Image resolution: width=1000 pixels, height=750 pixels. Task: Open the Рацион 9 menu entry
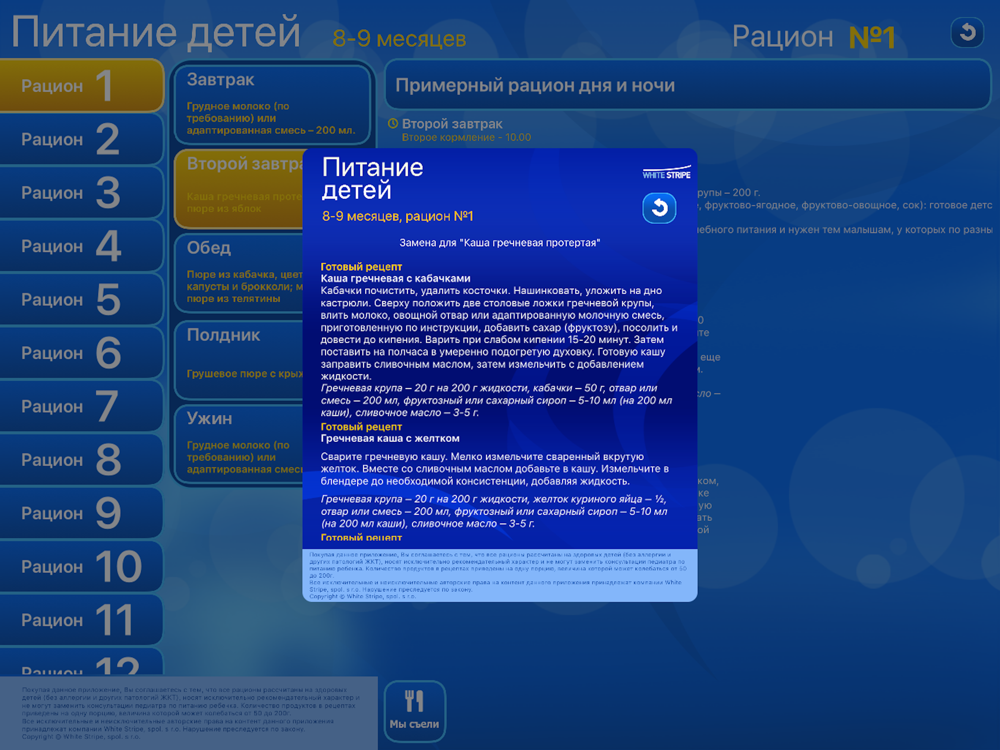(81, 513)
